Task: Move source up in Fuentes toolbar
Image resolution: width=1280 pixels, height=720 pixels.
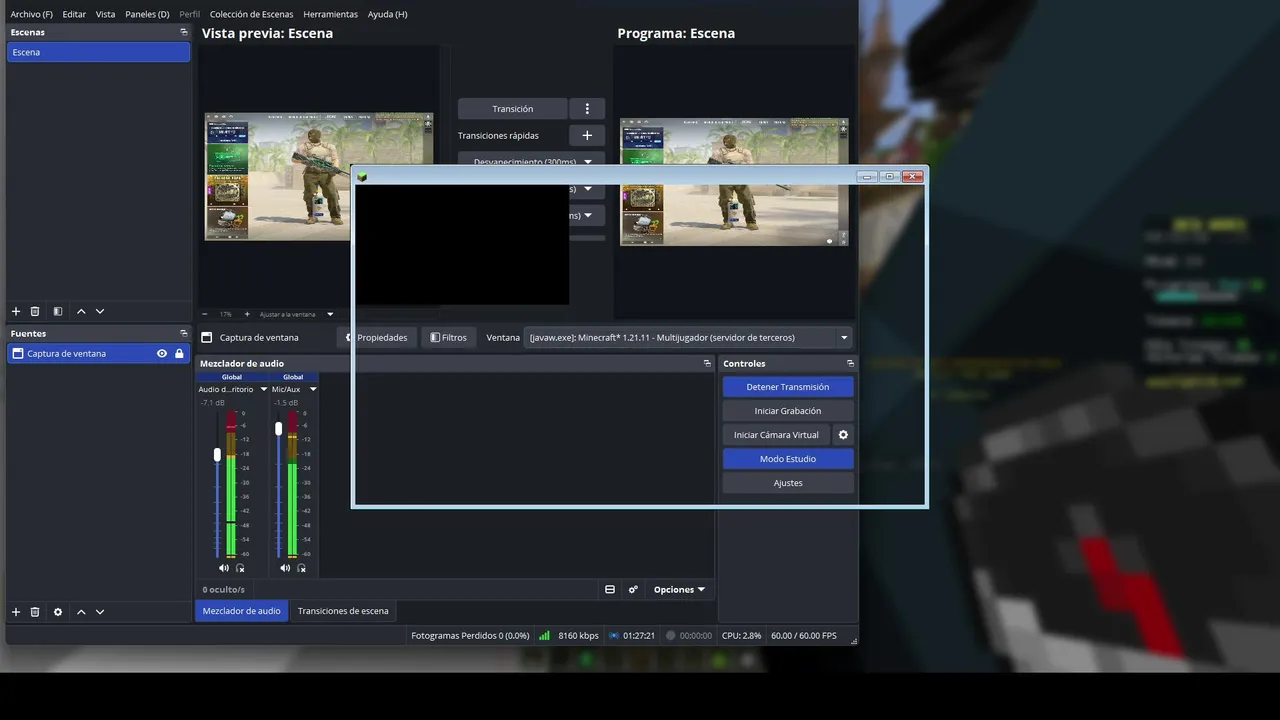Action: [x=81, y=612]
